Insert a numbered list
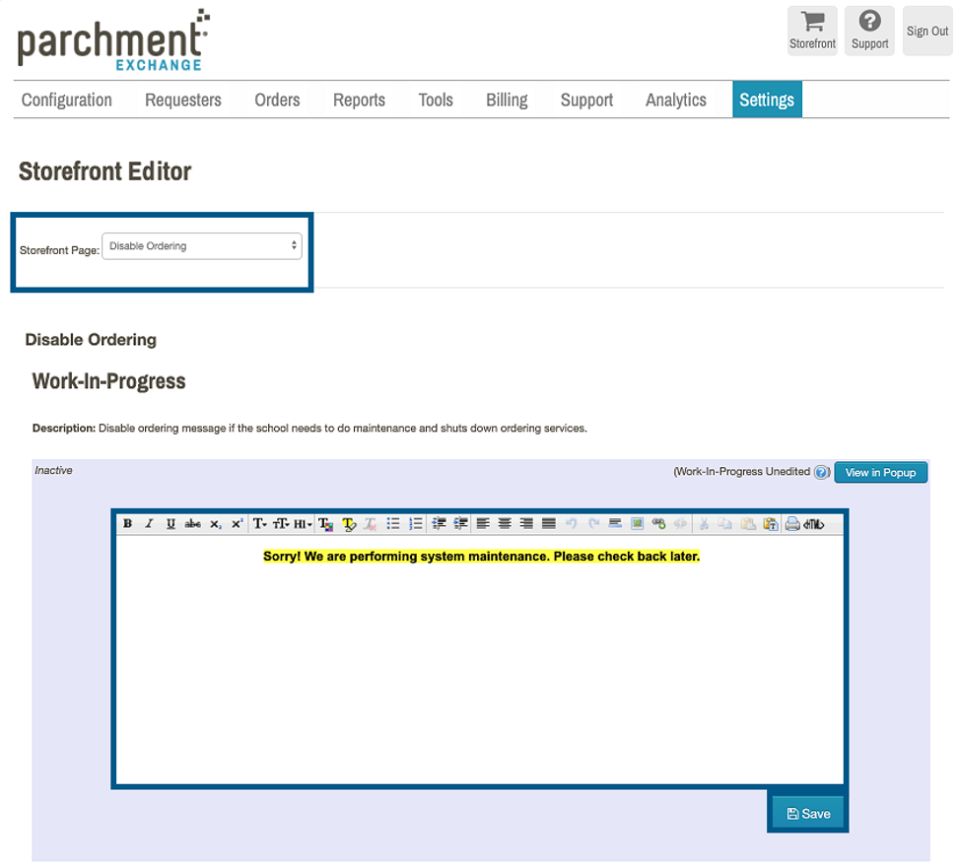The height and width of the screenshot is (866, 960). pyautogui.click(x=416, y=524)
